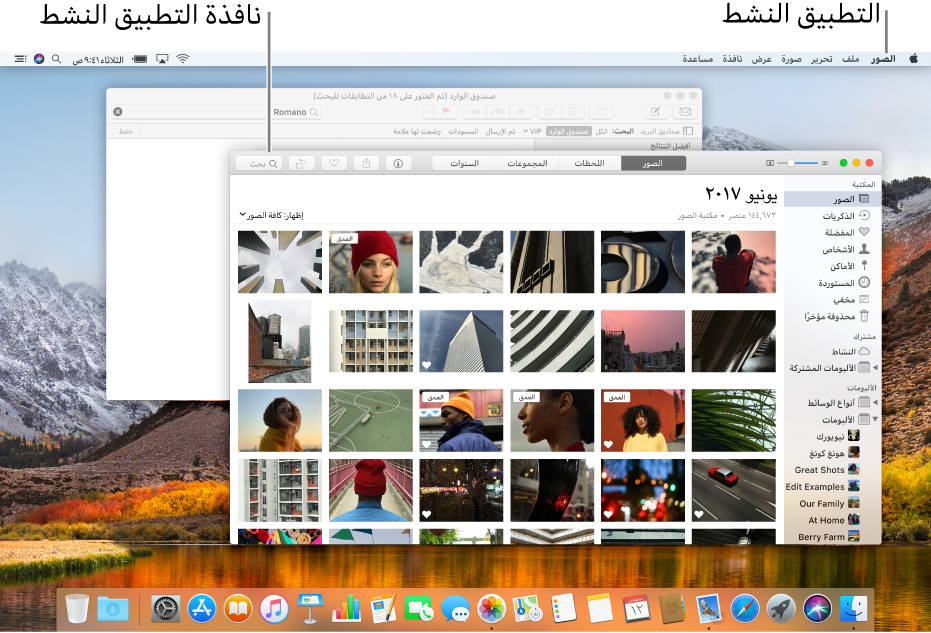Open iTunes music icon in Dock
Screen dimensions: 931x633
[274, 609]
